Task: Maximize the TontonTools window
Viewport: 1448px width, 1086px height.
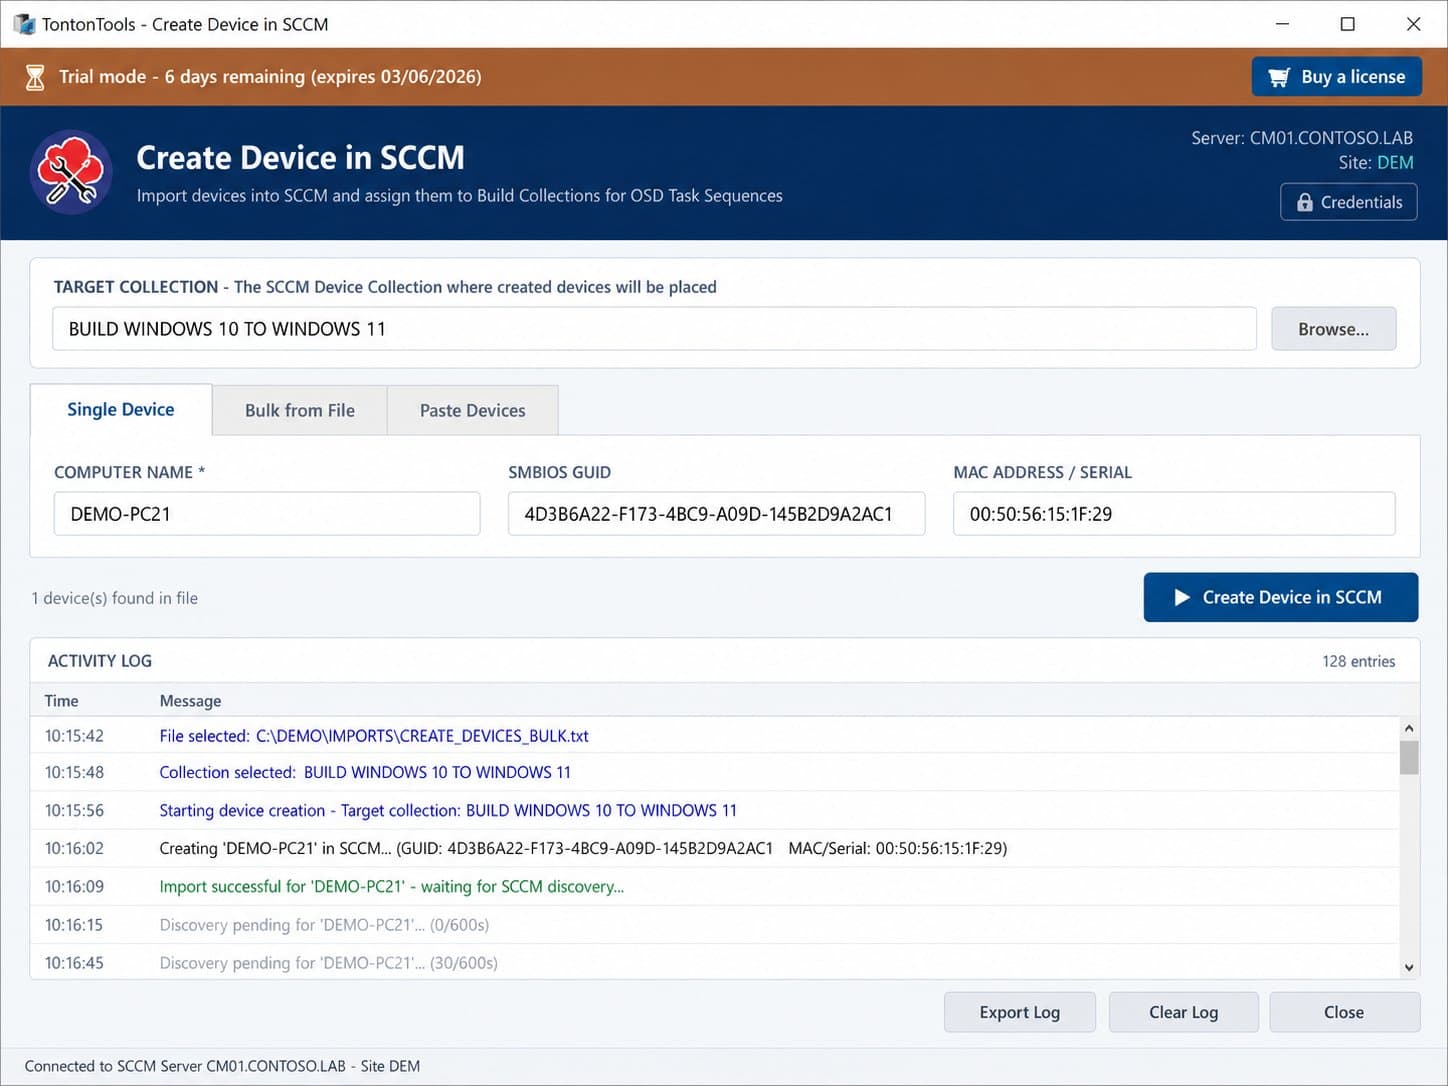Action: pyautogui.click(x=1348, y=24)
